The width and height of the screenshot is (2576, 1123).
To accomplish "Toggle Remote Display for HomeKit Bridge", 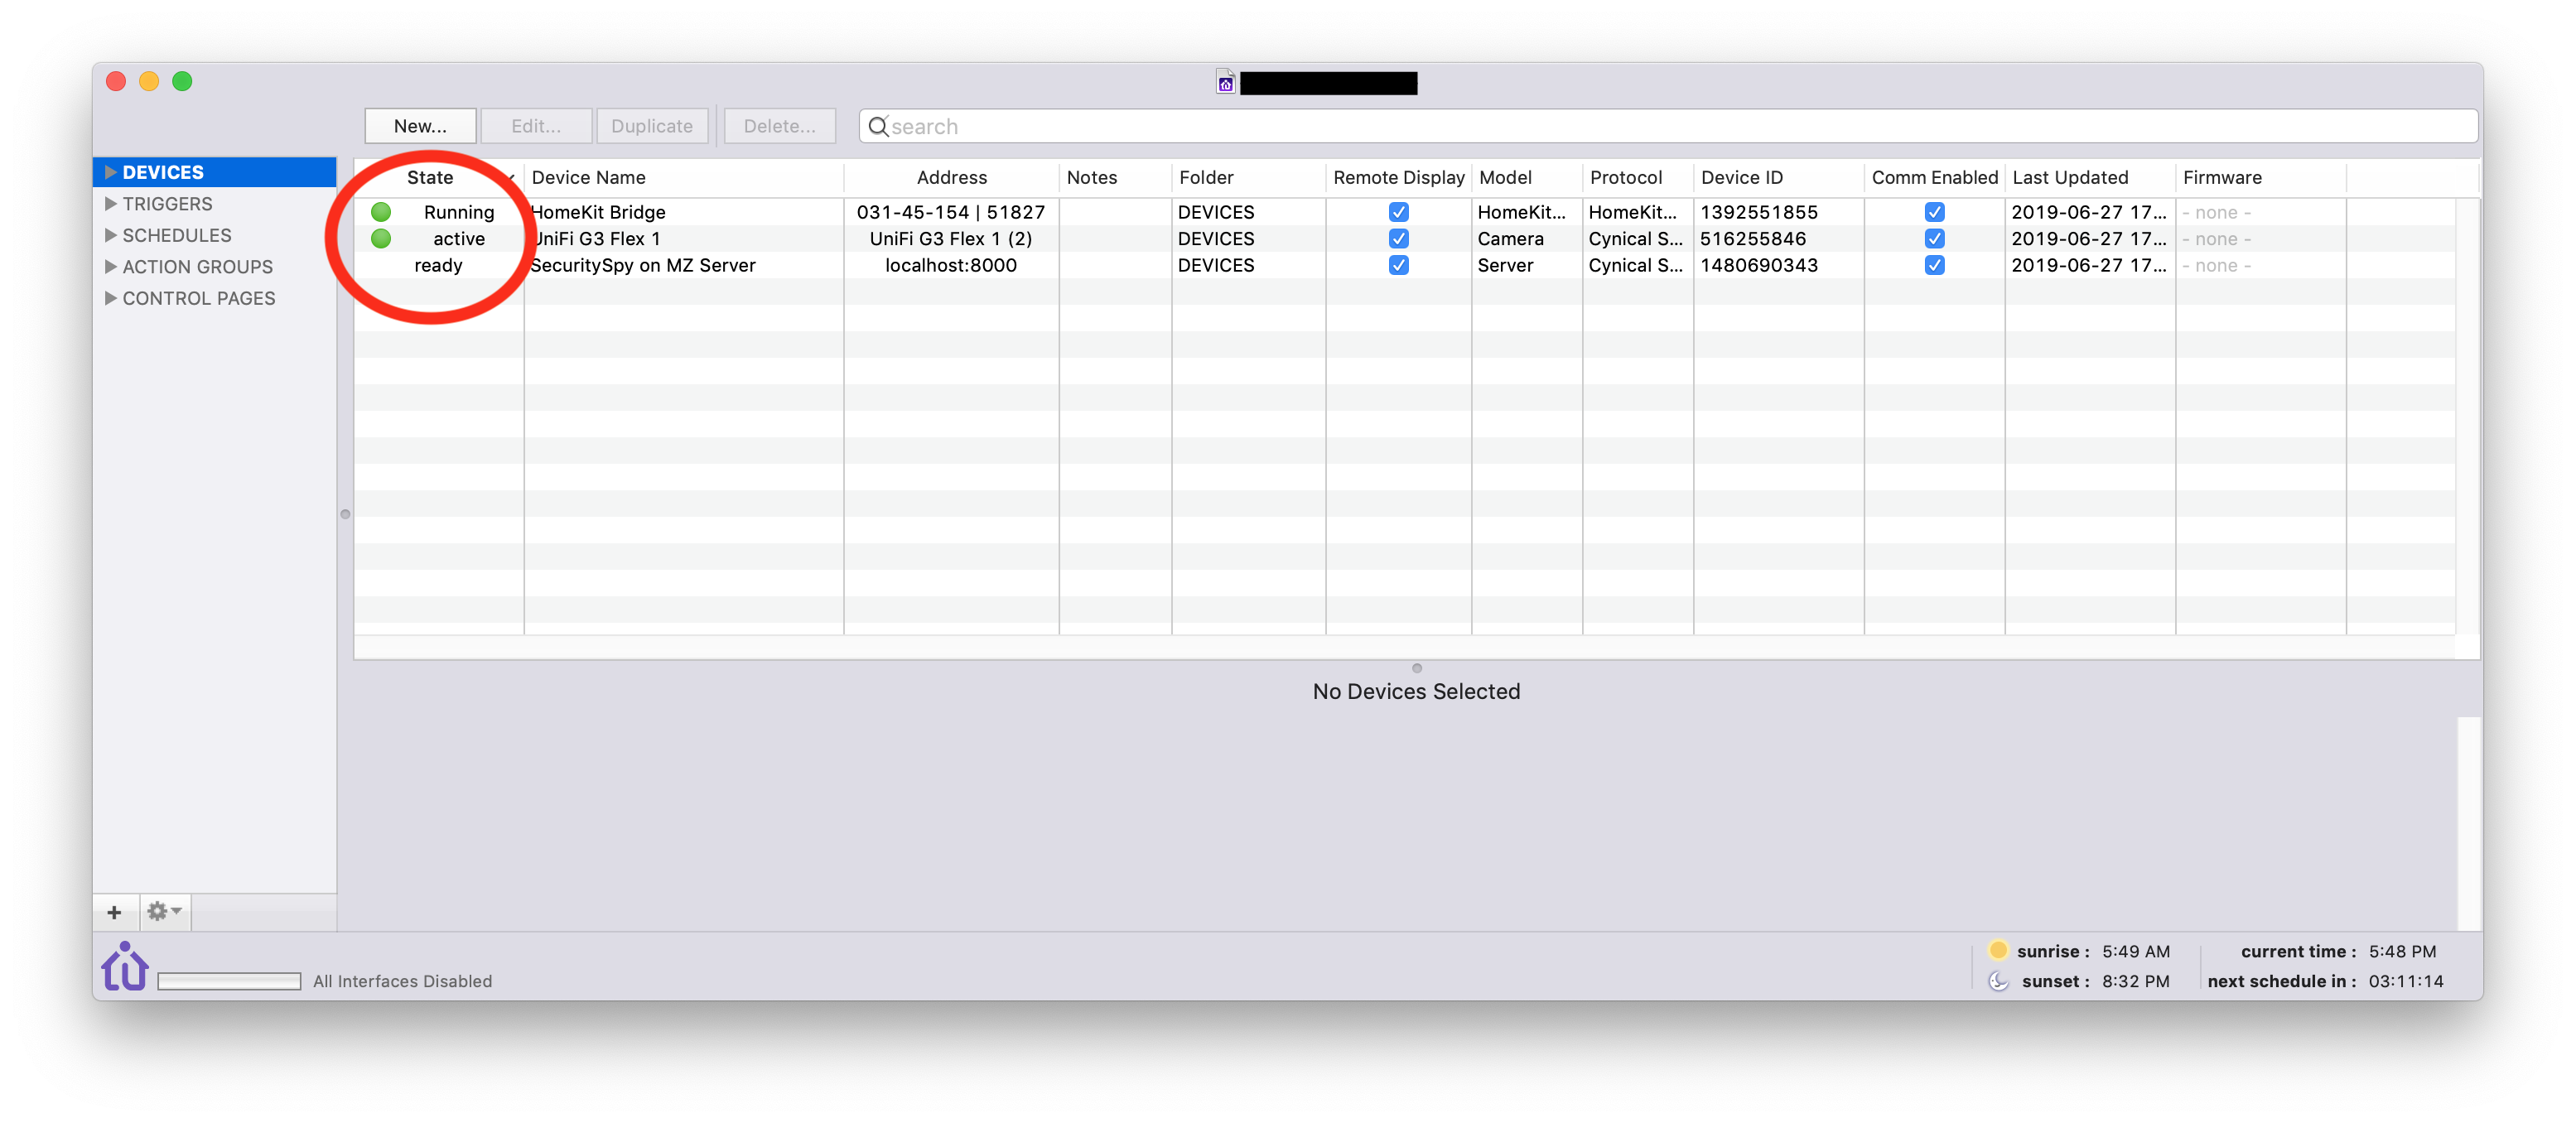I will [x=1398, y=212].
